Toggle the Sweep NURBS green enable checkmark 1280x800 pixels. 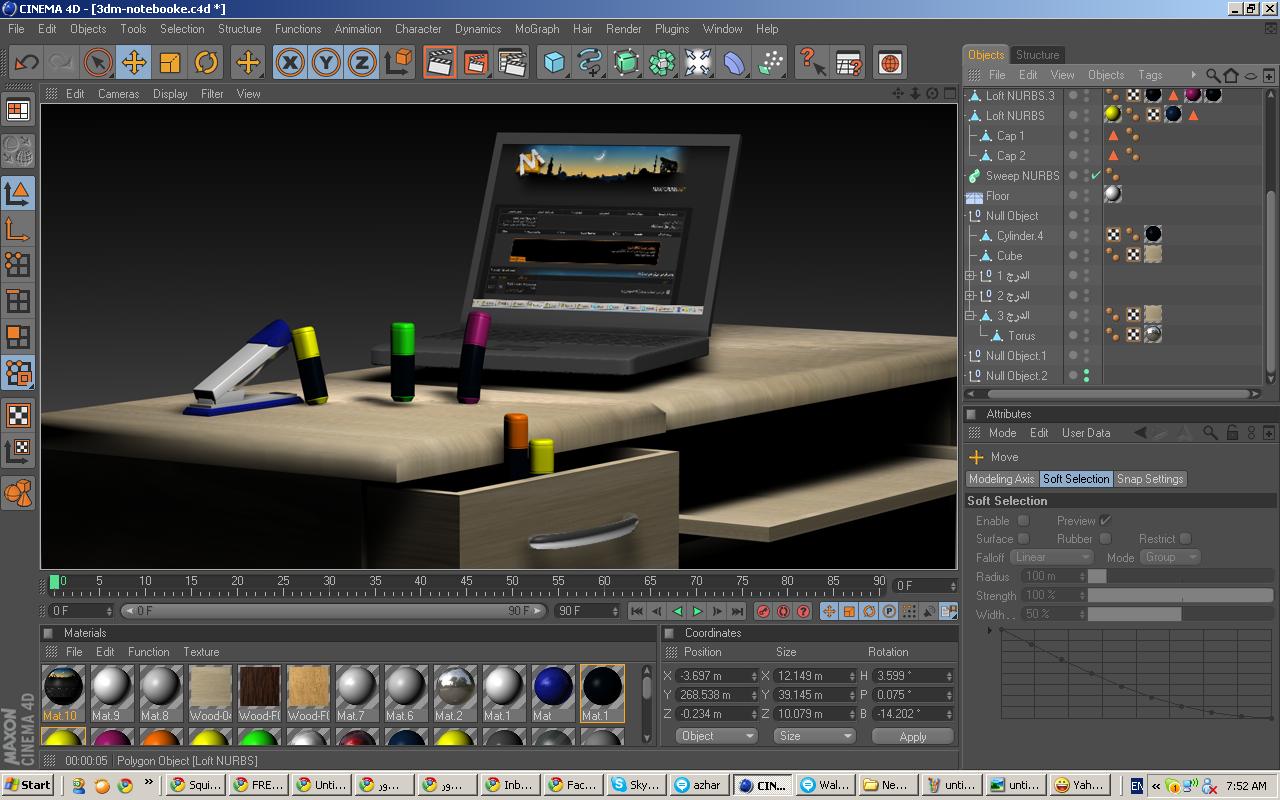(1096, 176)
